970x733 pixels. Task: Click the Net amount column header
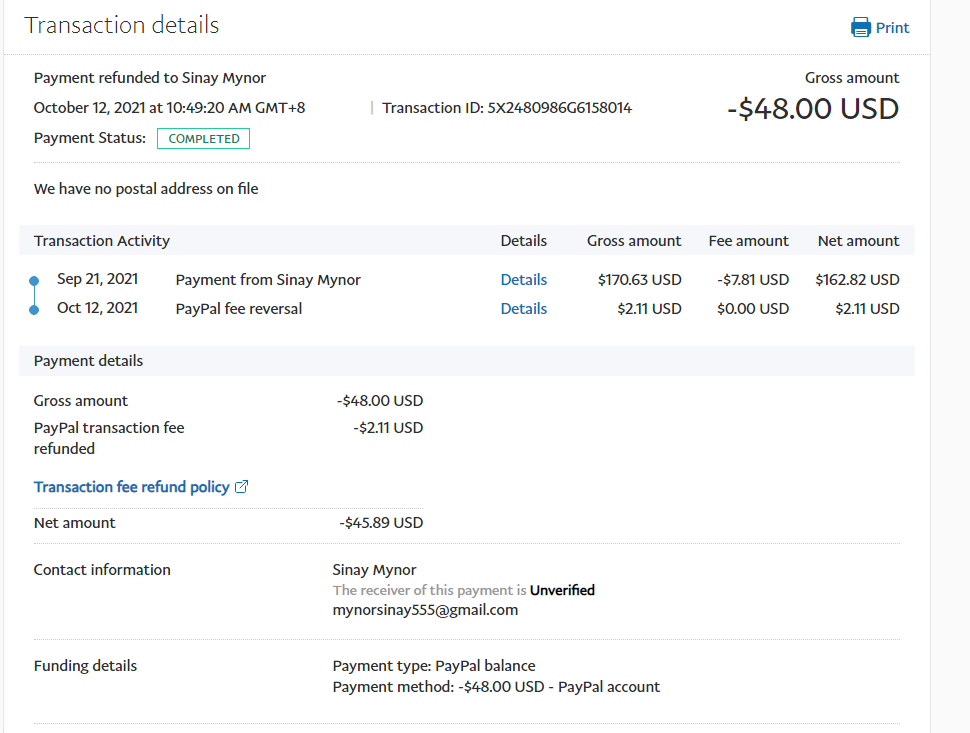coord(857,241)
